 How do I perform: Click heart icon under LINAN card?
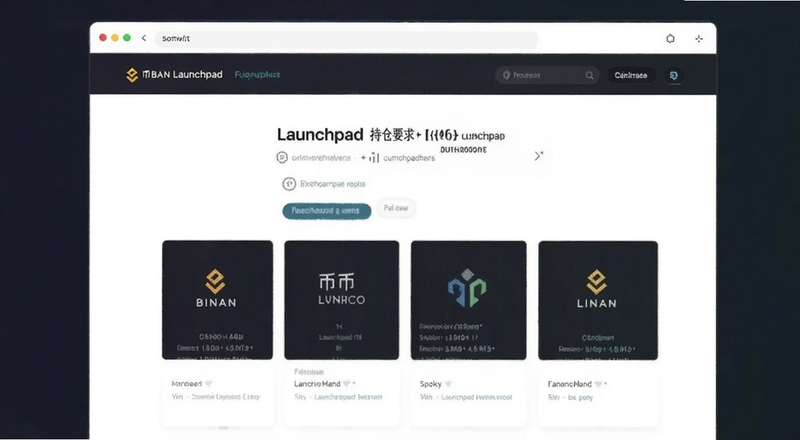point(598,384)
